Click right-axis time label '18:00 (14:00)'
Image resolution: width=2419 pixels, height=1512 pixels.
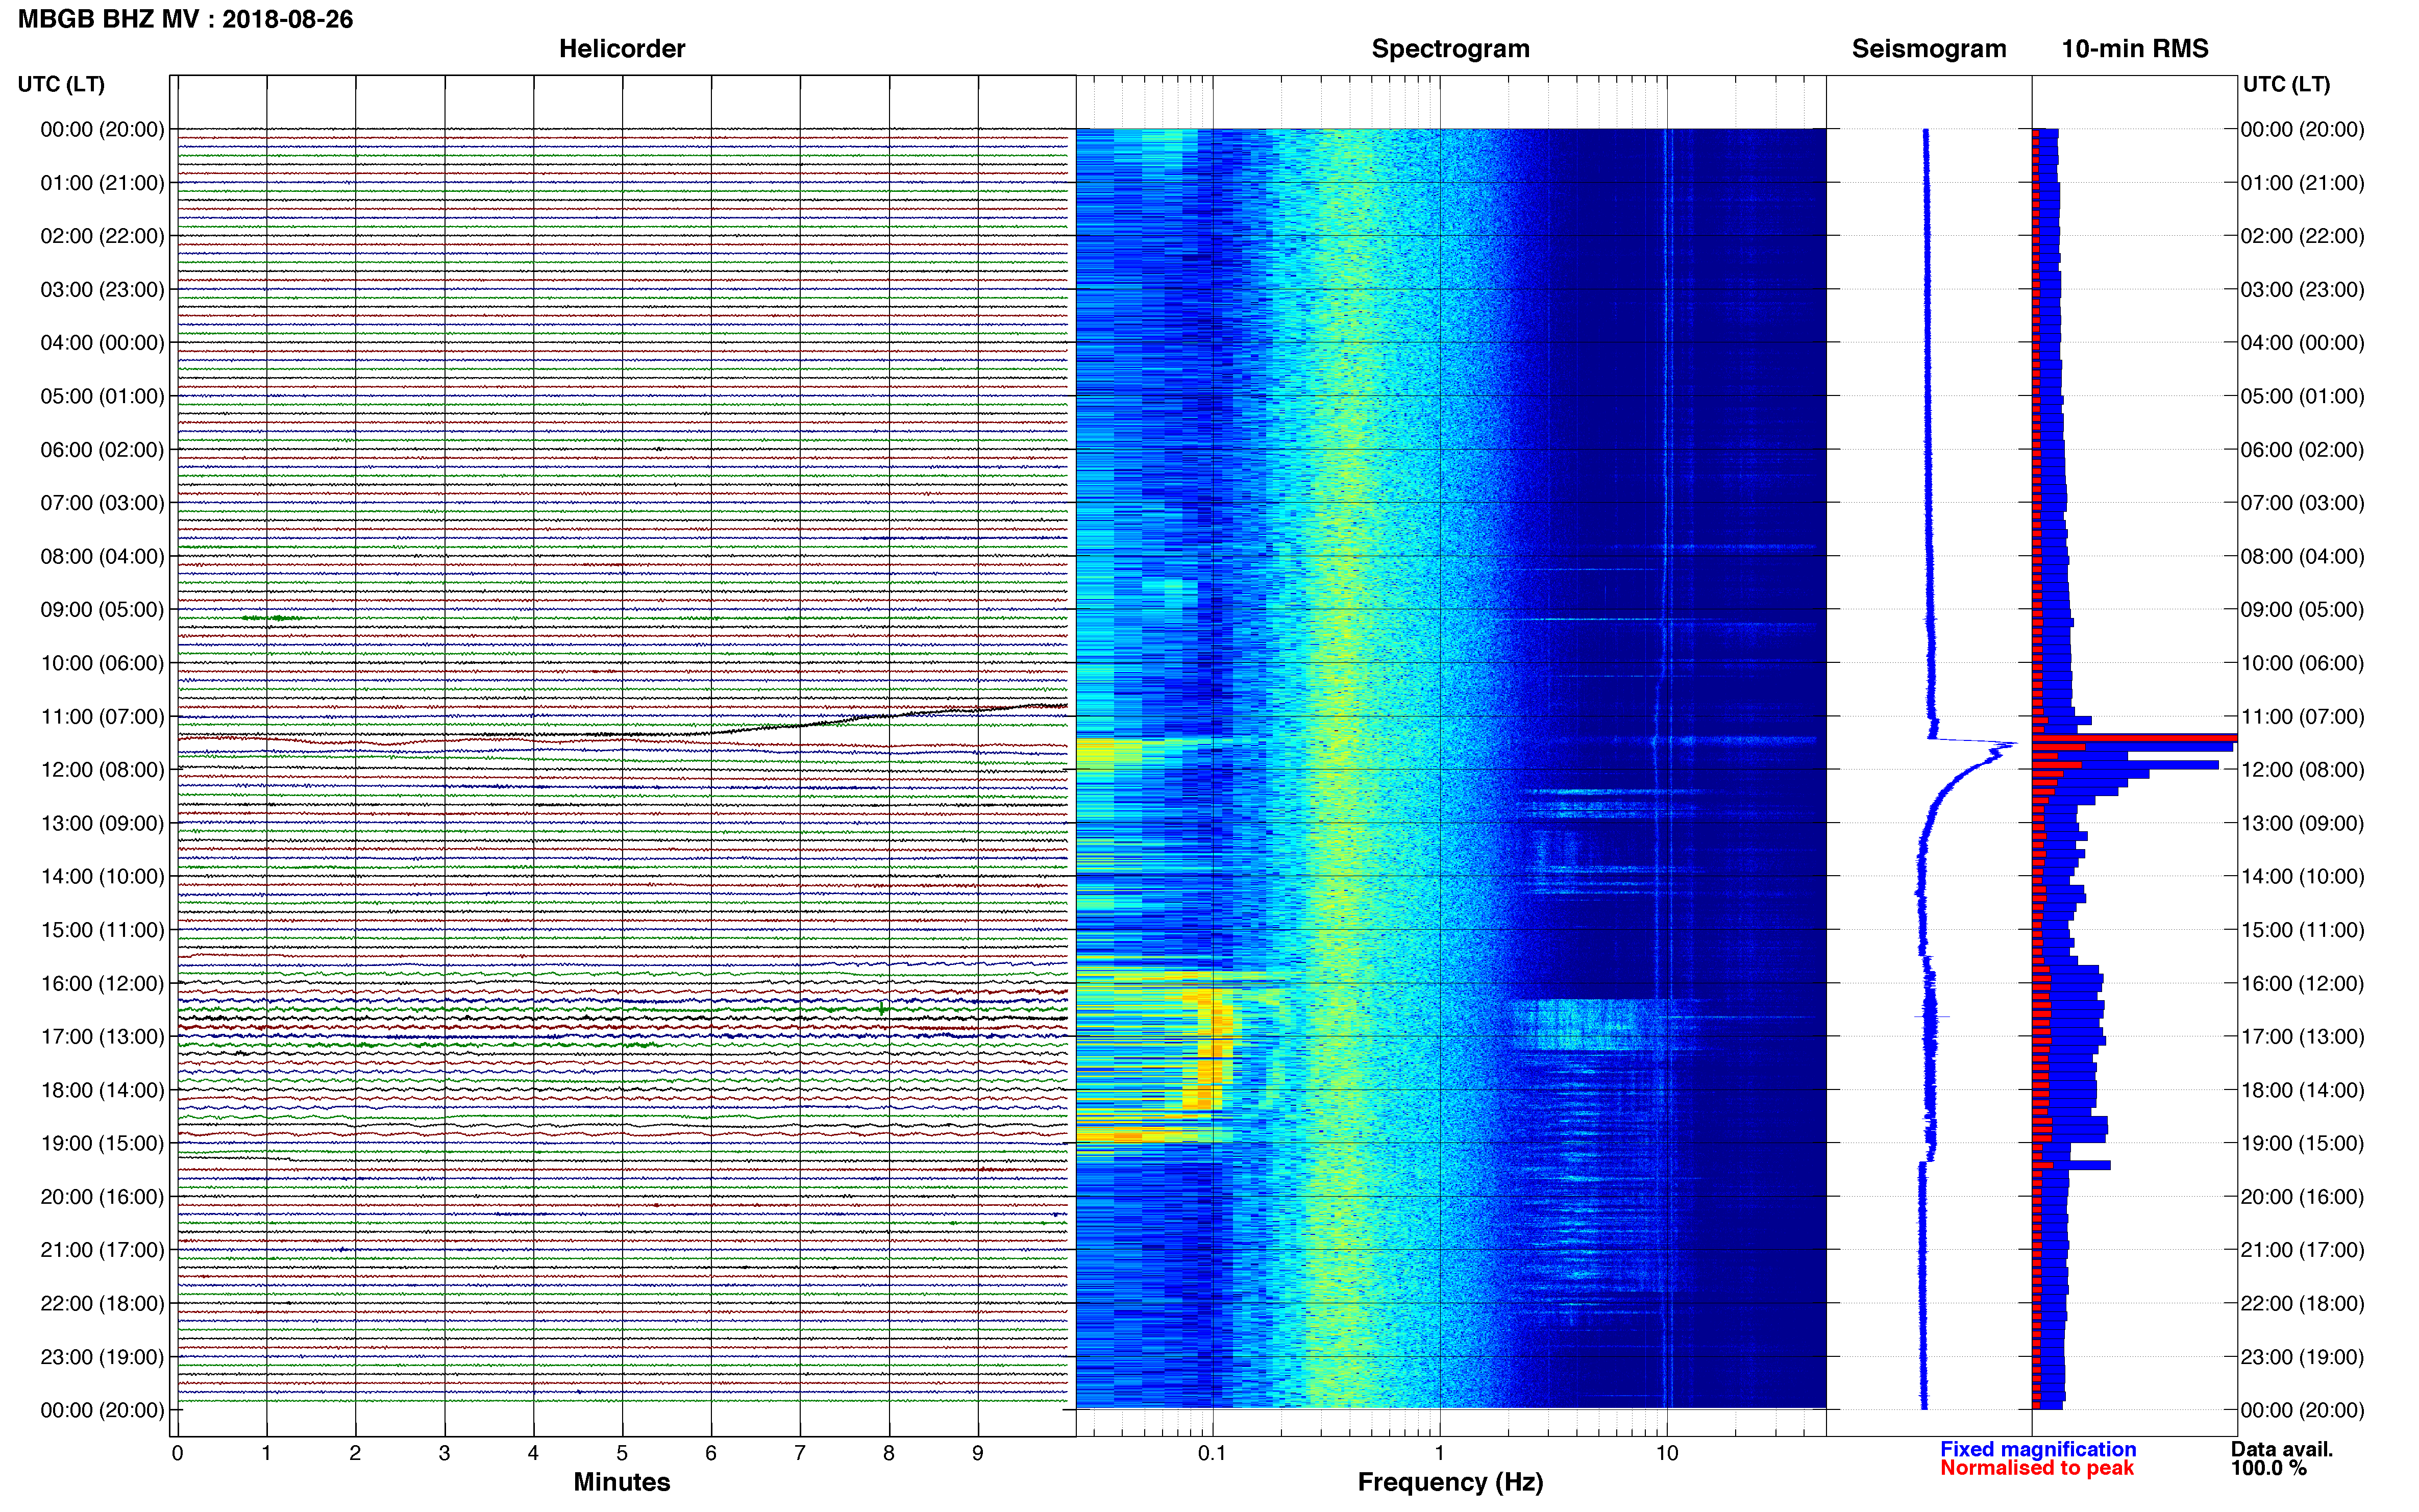point(2302,1090)
